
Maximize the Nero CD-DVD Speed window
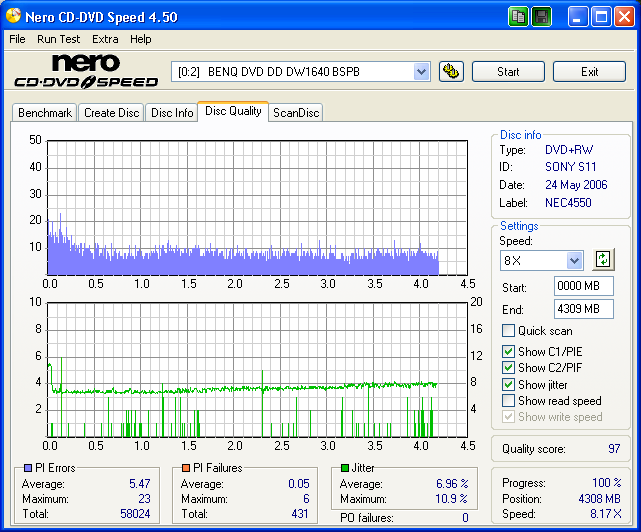pyautogui.click(x=602, y=16)
